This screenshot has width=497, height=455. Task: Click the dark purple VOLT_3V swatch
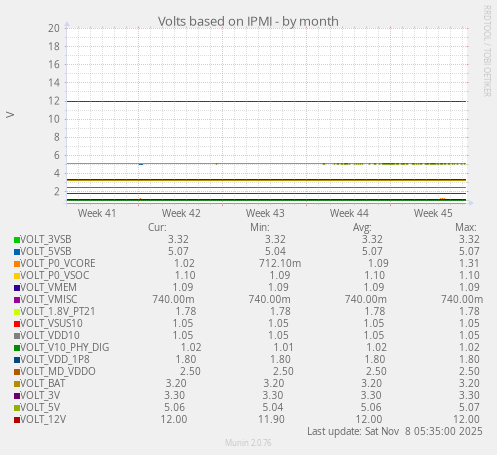[x=17, y=396]
